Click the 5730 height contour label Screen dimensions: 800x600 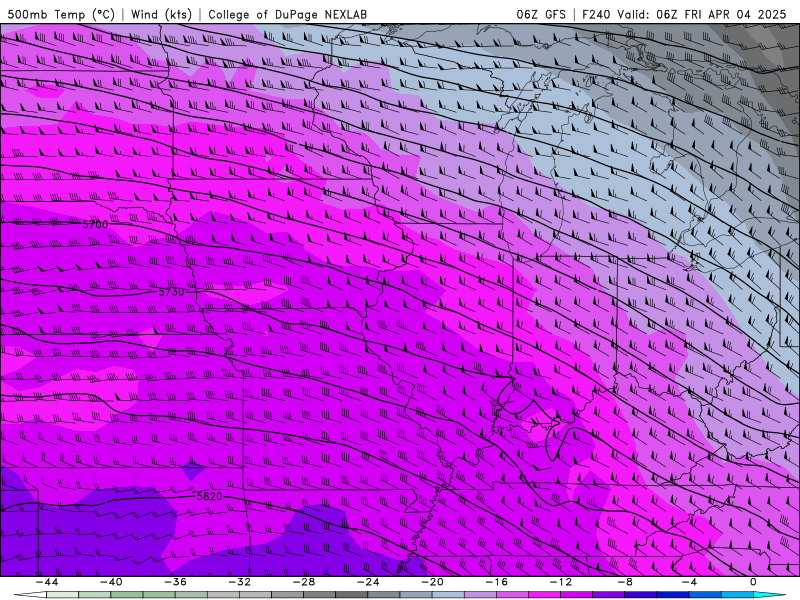click(x=171, y=292)
